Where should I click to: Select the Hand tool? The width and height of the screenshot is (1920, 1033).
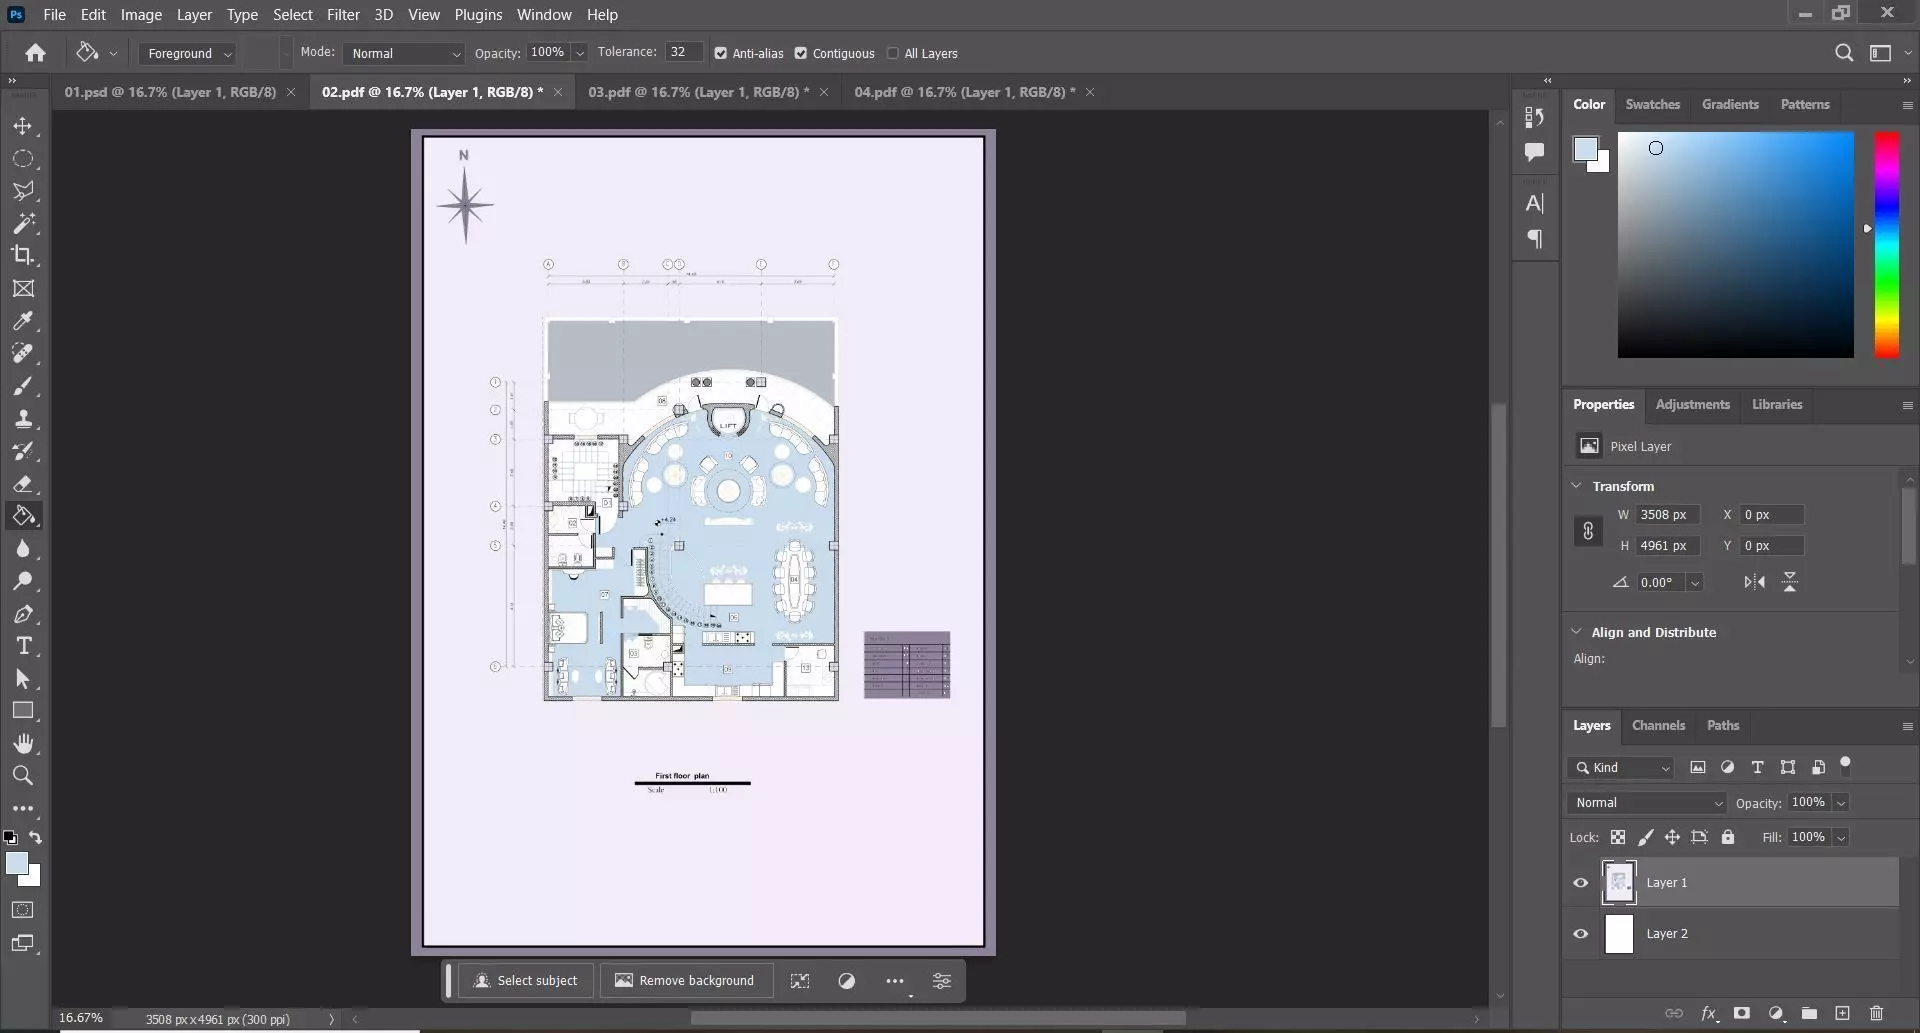click(23, 743)
